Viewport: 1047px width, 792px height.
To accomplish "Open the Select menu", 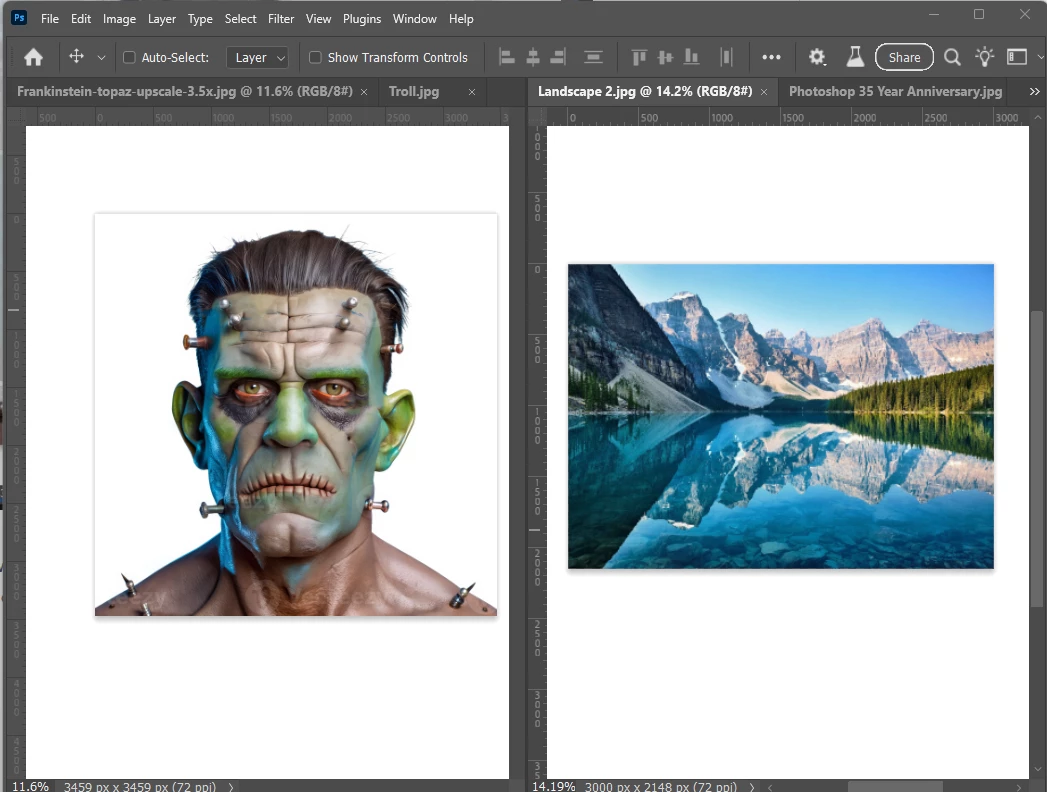I will click(240, 19).
